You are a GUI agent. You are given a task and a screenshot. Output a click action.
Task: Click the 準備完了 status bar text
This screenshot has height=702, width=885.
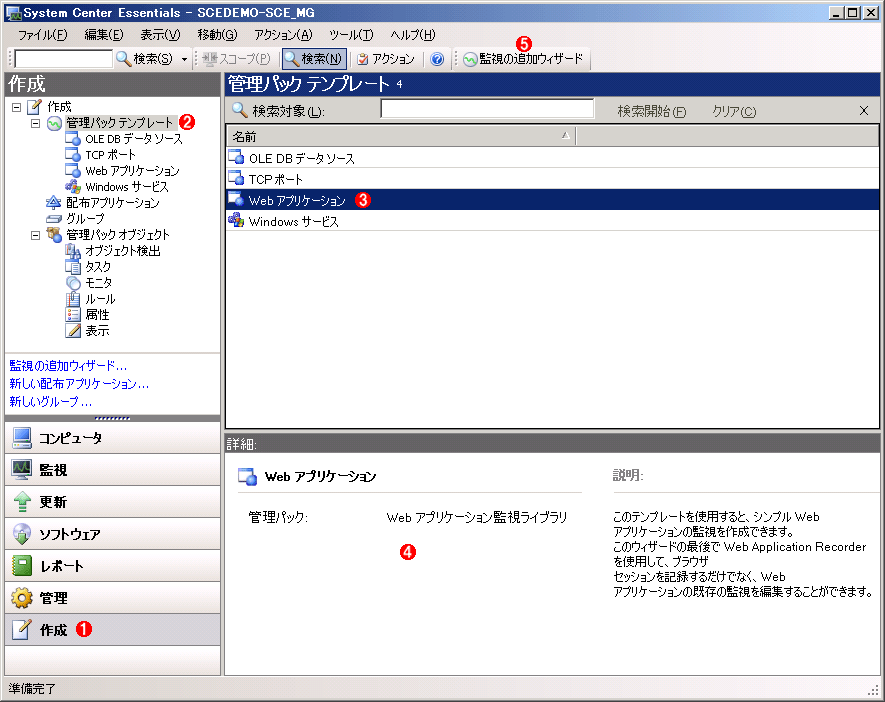click(32, 688)
